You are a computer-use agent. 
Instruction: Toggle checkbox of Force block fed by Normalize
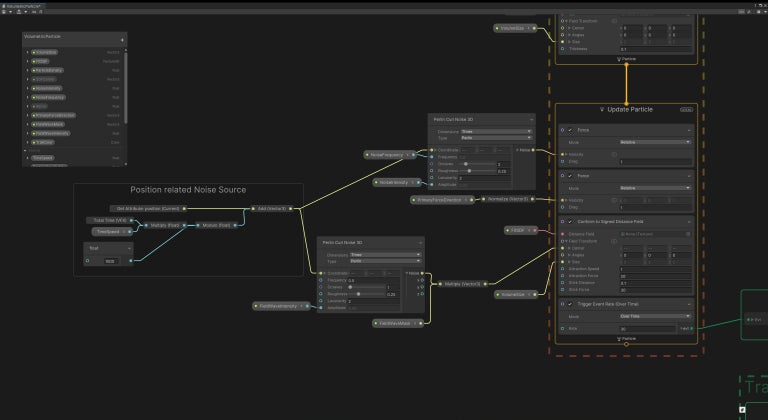(x=570, y=175)
